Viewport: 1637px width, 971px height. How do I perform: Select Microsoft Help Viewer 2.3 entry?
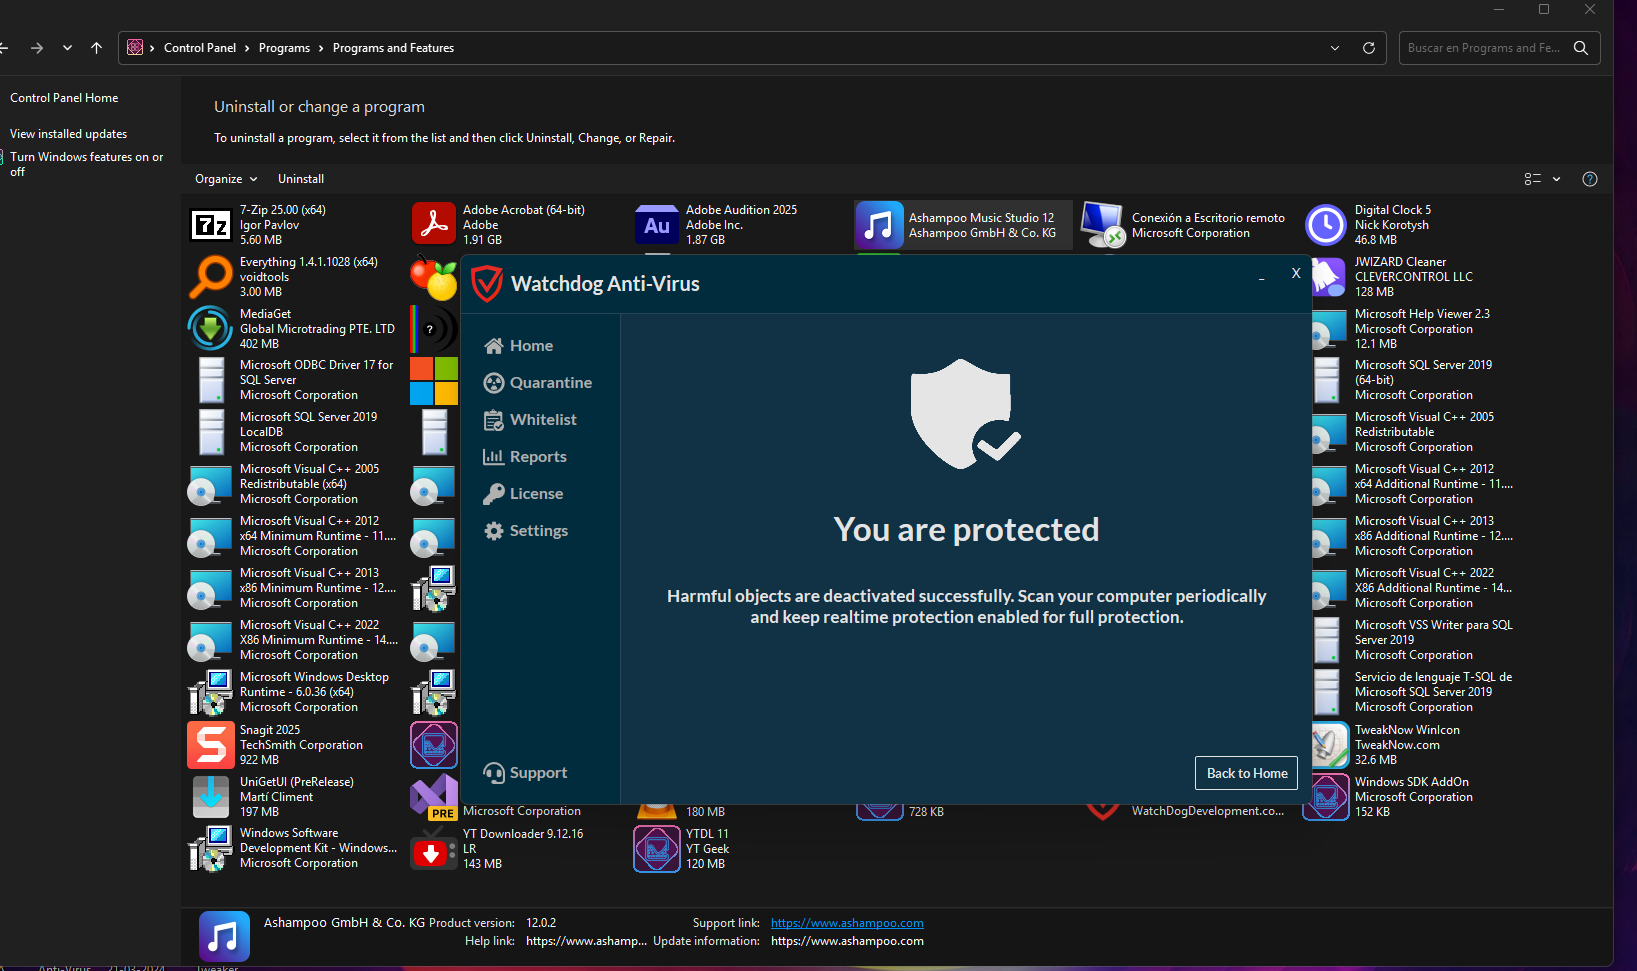tap(1410, 329)
